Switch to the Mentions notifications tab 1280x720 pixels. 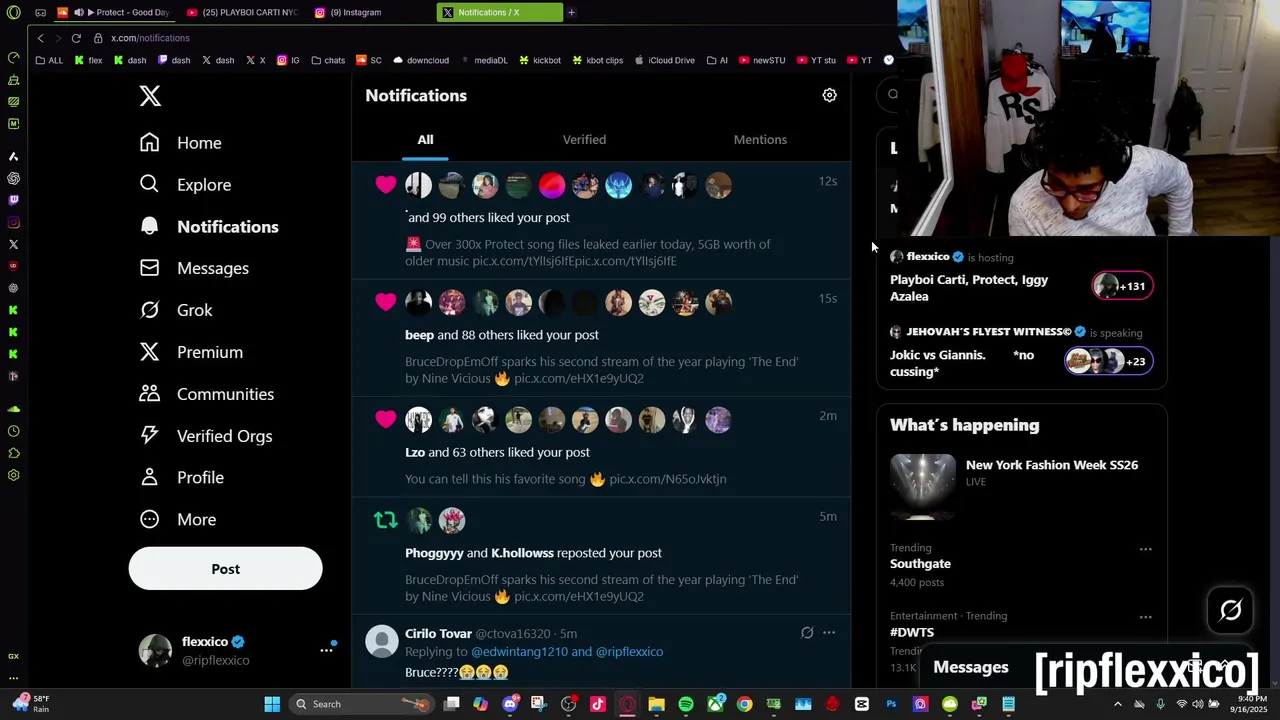tap(760, 140)
